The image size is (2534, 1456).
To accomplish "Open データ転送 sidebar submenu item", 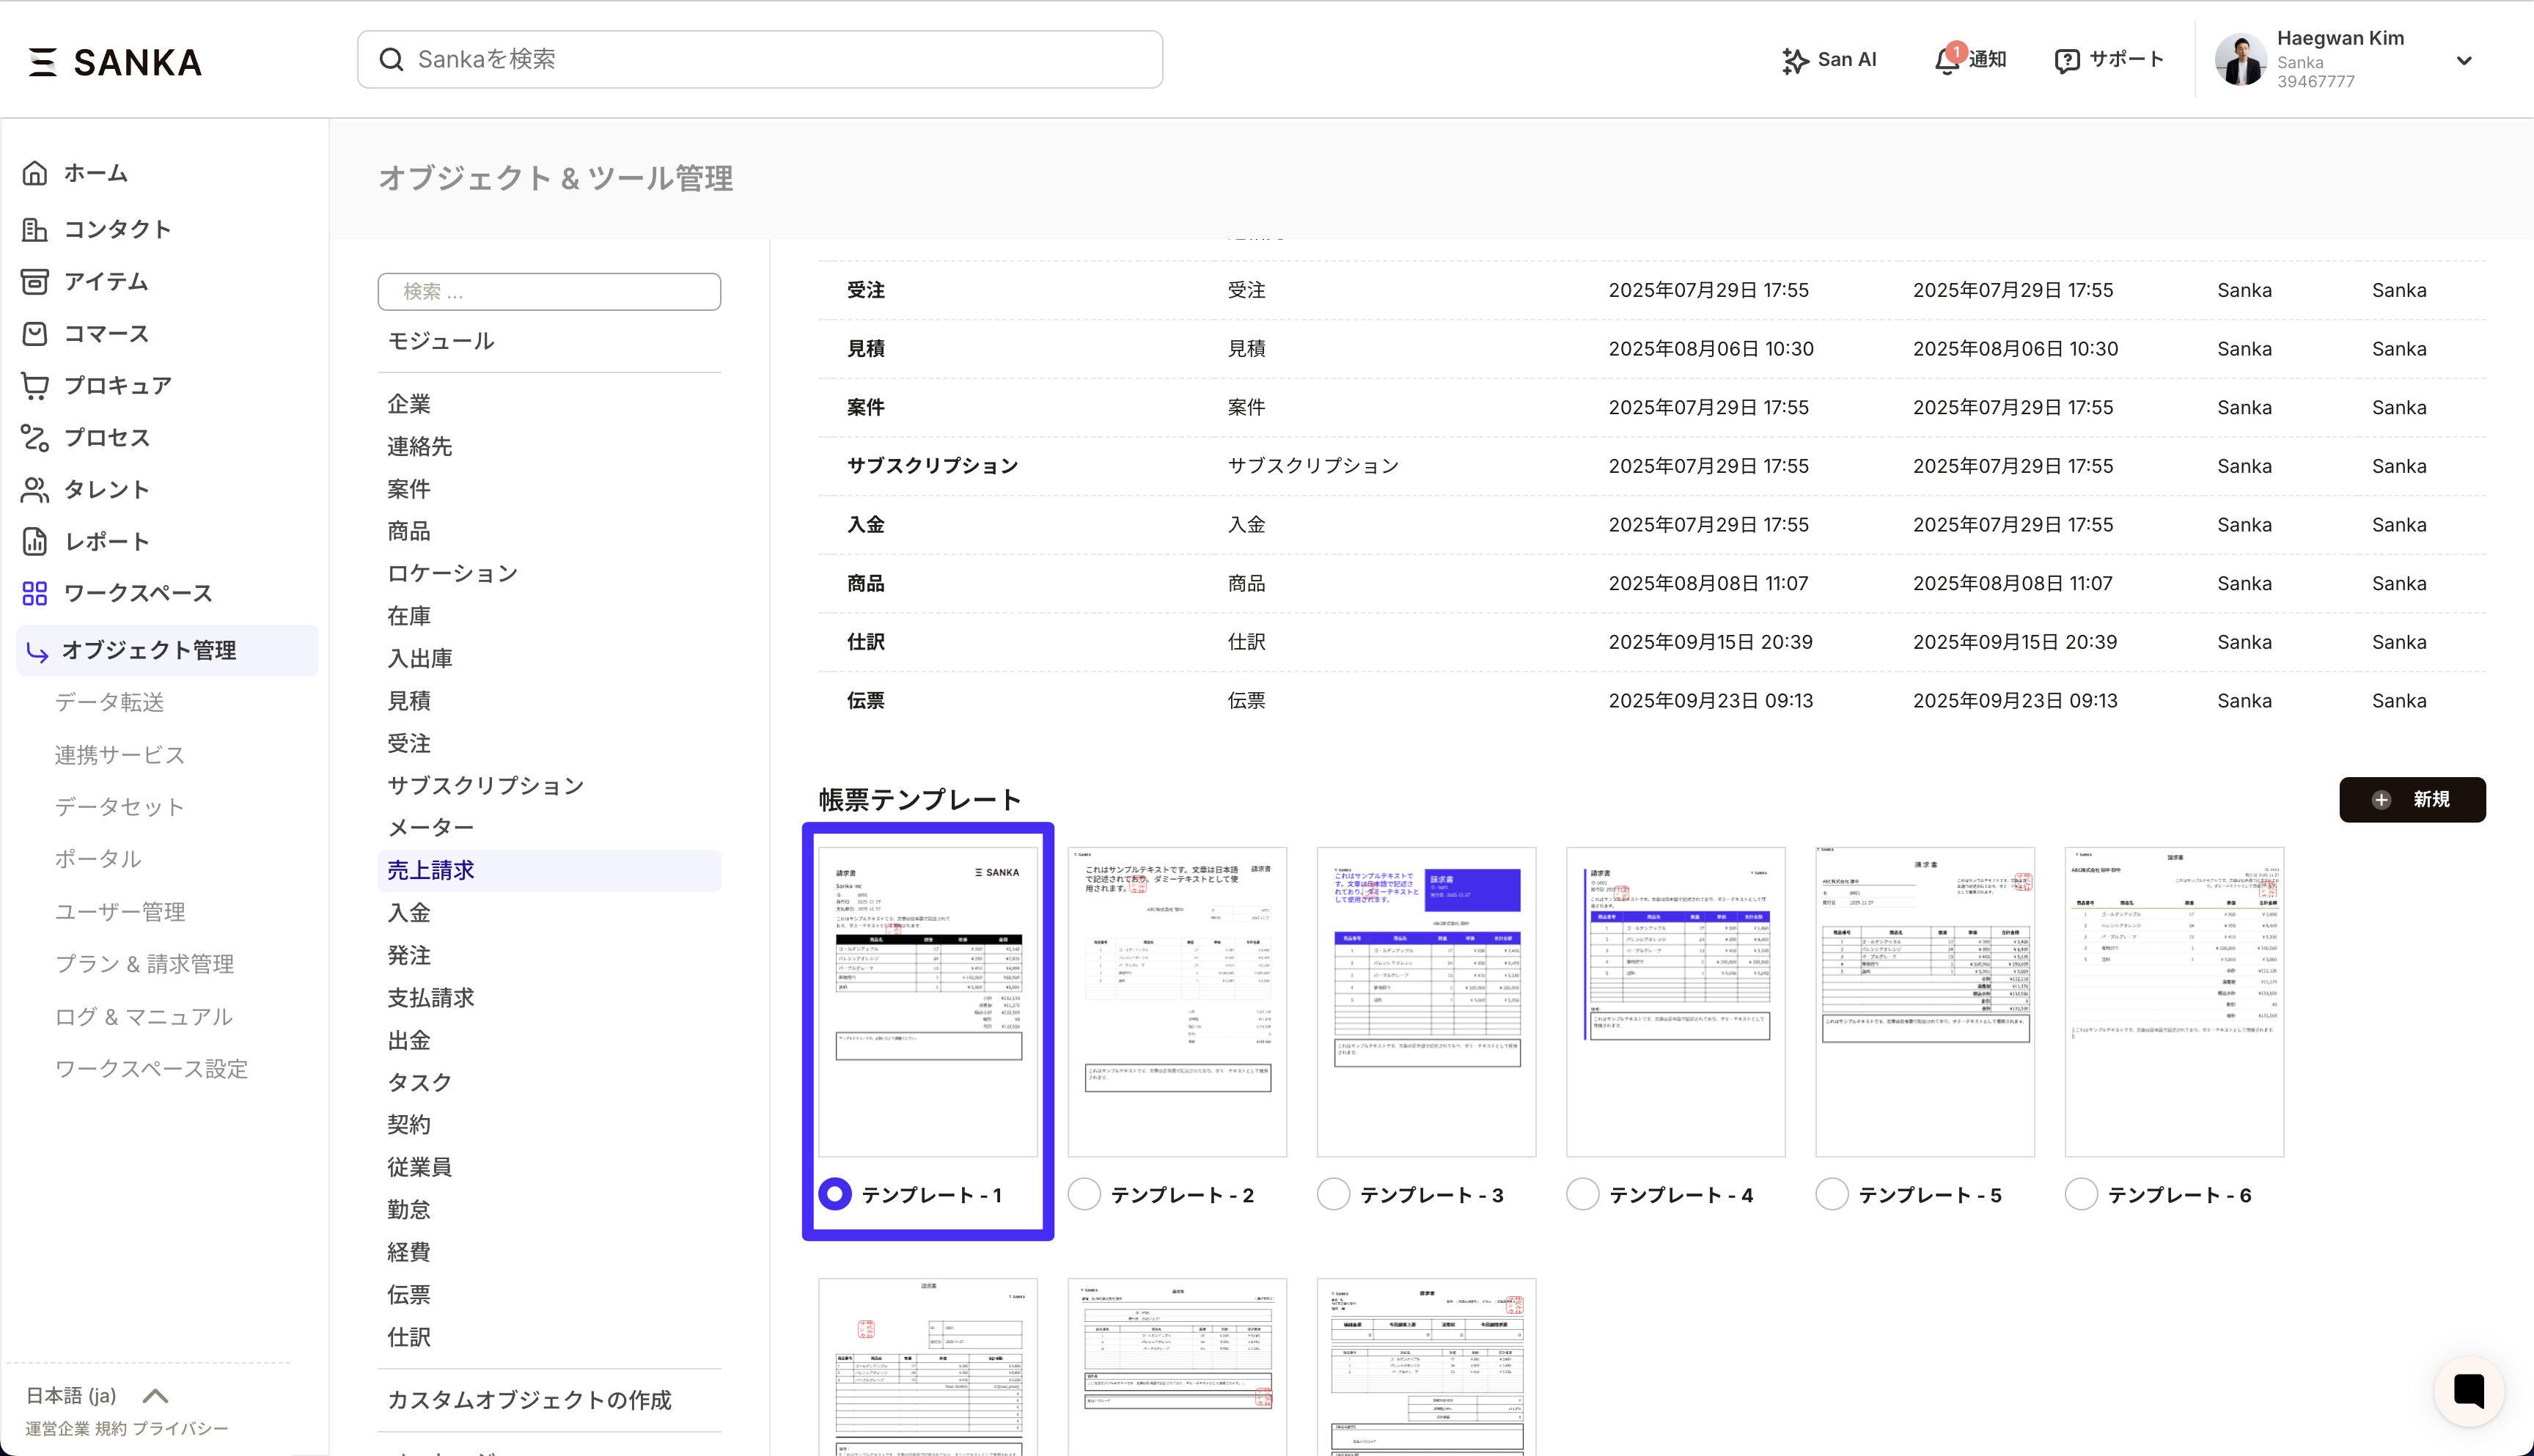I will tap(109, 702).
